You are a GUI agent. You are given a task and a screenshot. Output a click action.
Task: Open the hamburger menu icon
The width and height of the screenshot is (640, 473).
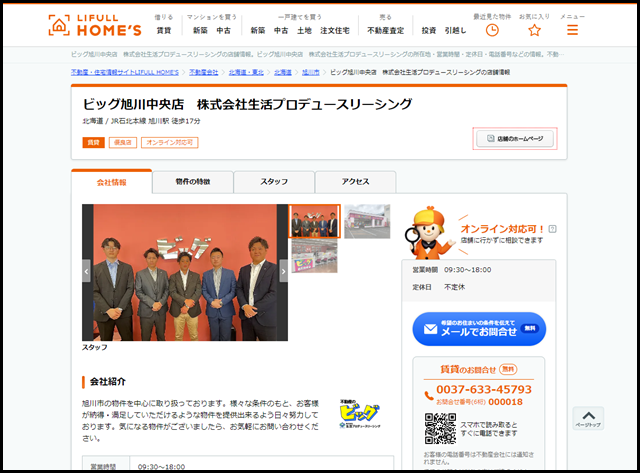[572, 30]
